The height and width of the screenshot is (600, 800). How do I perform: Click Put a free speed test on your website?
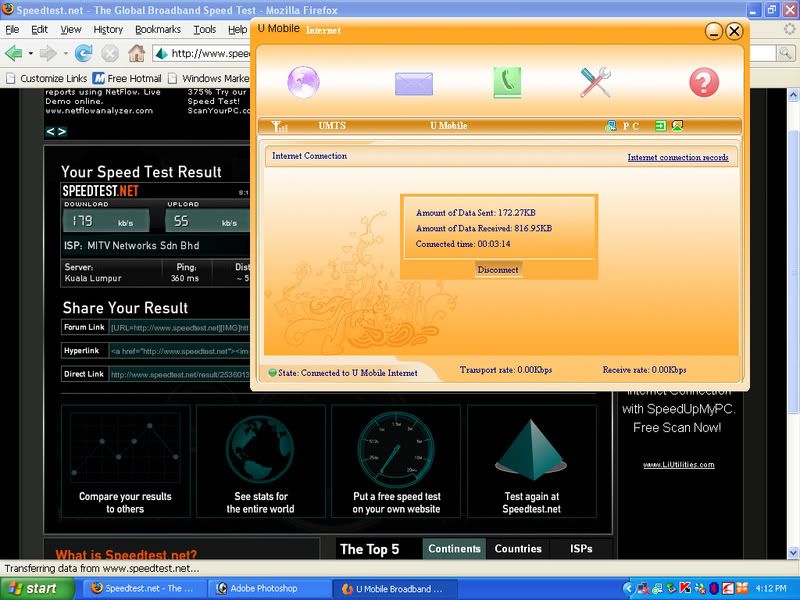pos(396,461)
